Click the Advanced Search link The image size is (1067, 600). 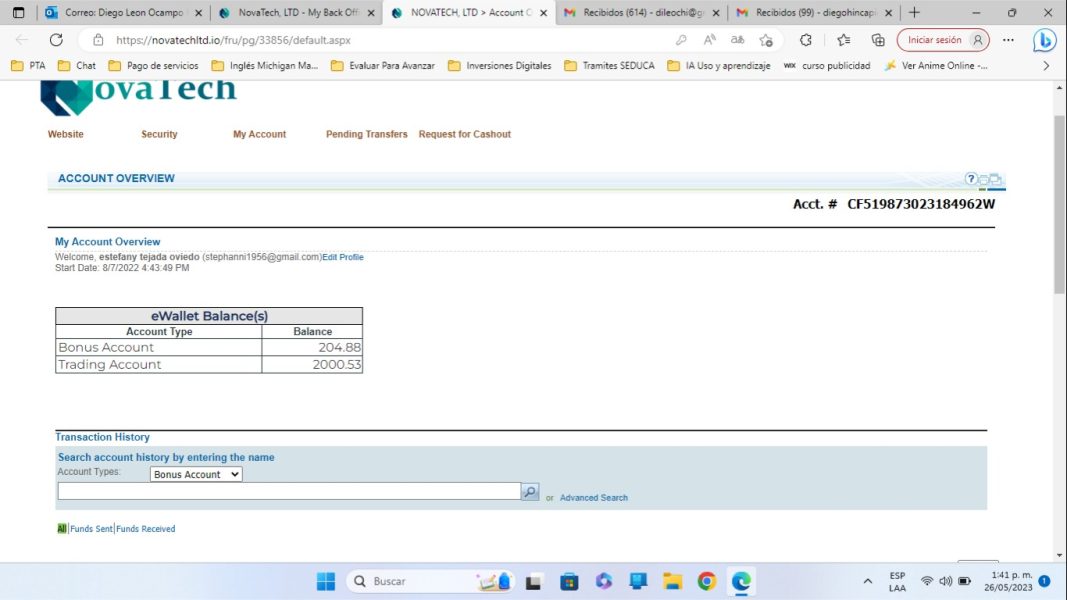tap(593, 498)
